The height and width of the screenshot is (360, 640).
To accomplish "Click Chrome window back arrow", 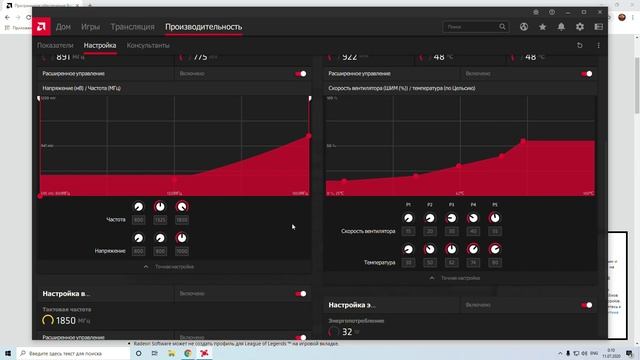I will [x=7, y=17].
